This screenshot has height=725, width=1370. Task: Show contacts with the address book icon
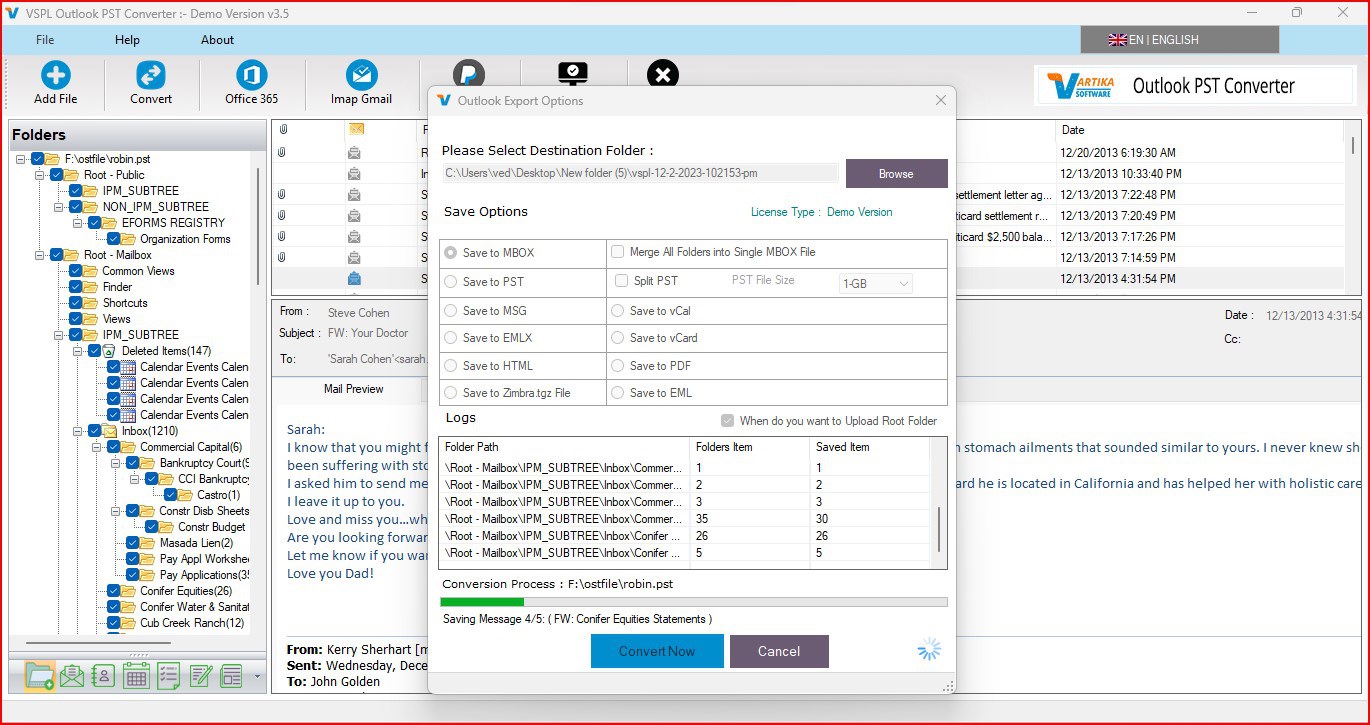[103, 676]
